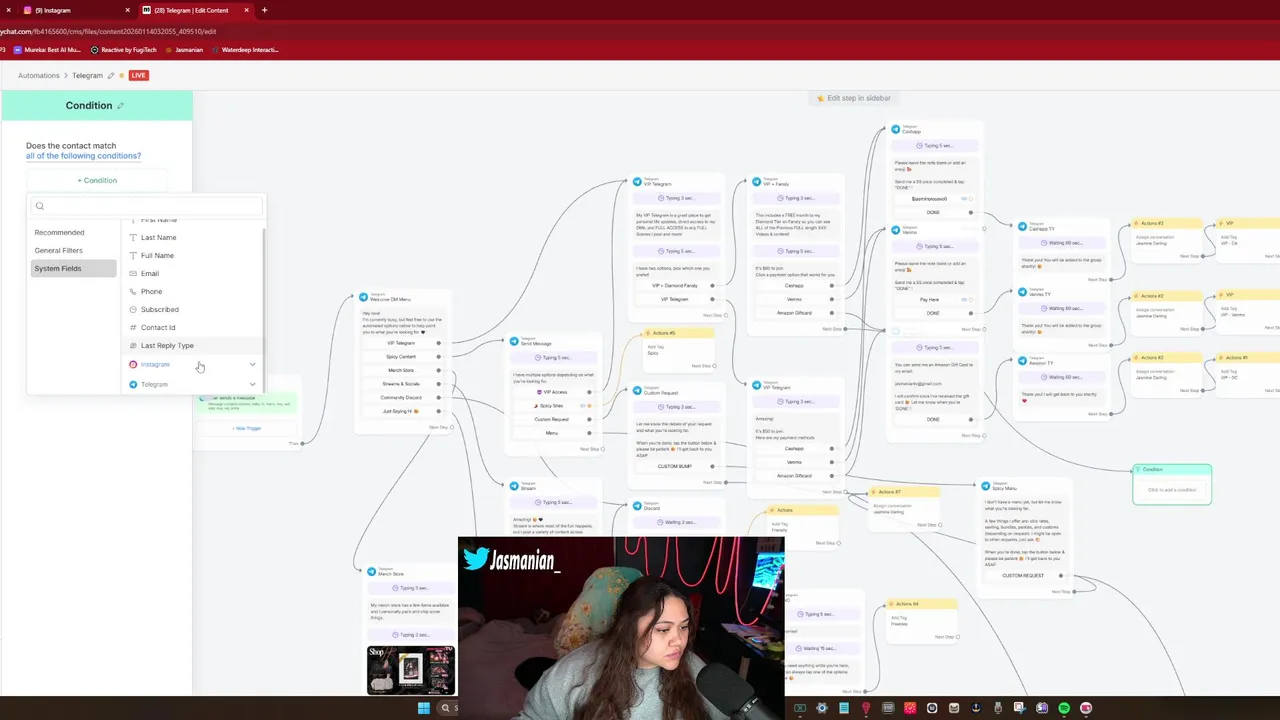The height and width of the screenshot is (720, 1280).
Task: Click the + Condition button
Action: [x=97, y=181]
